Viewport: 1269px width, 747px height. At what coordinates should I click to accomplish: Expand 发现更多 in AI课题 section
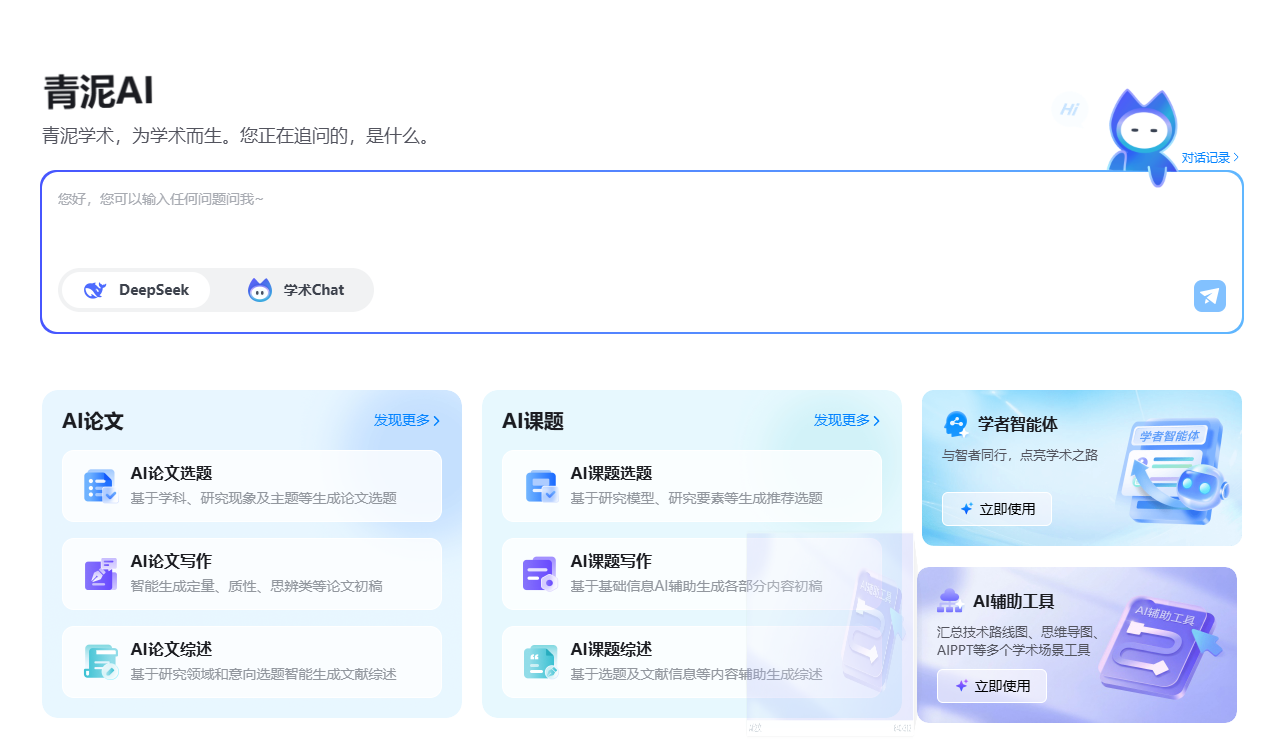(845, 420)
